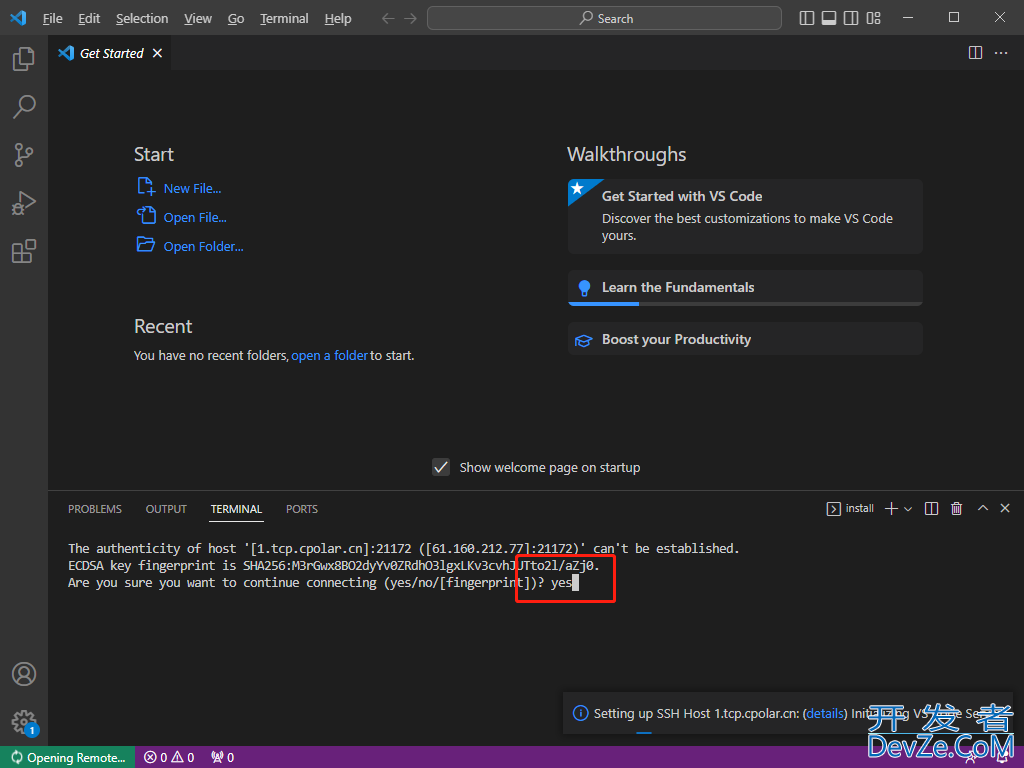Go back using the left arrow
The height and width of the screenshot is (768, 1024).
point(388,18)
